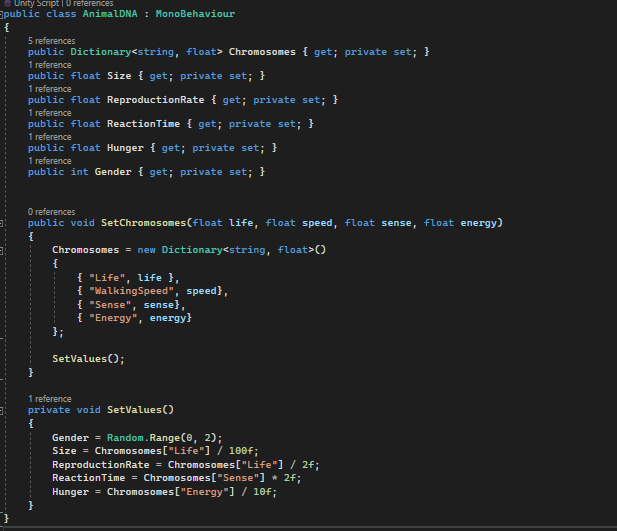
Task: Collapse the SetChromosomes method block
Action: click(2, 223)
